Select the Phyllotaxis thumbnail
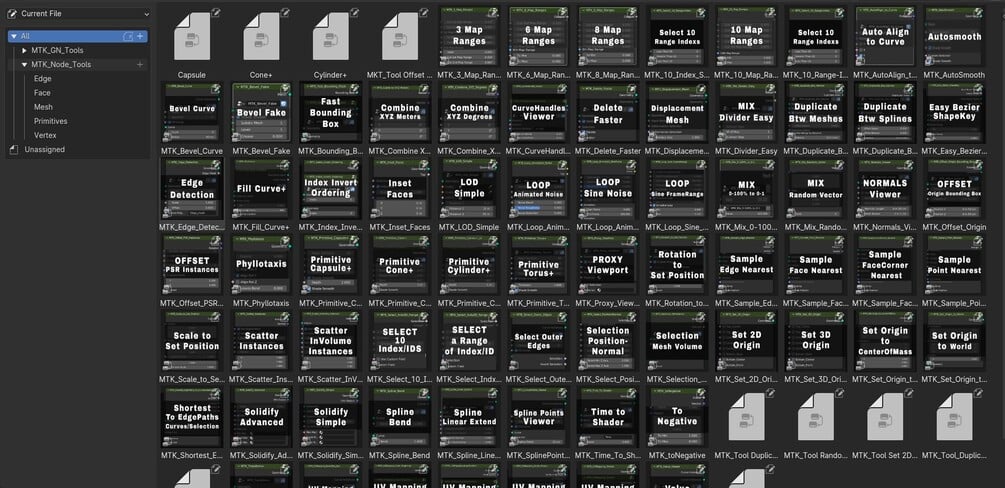 [261, 265]
